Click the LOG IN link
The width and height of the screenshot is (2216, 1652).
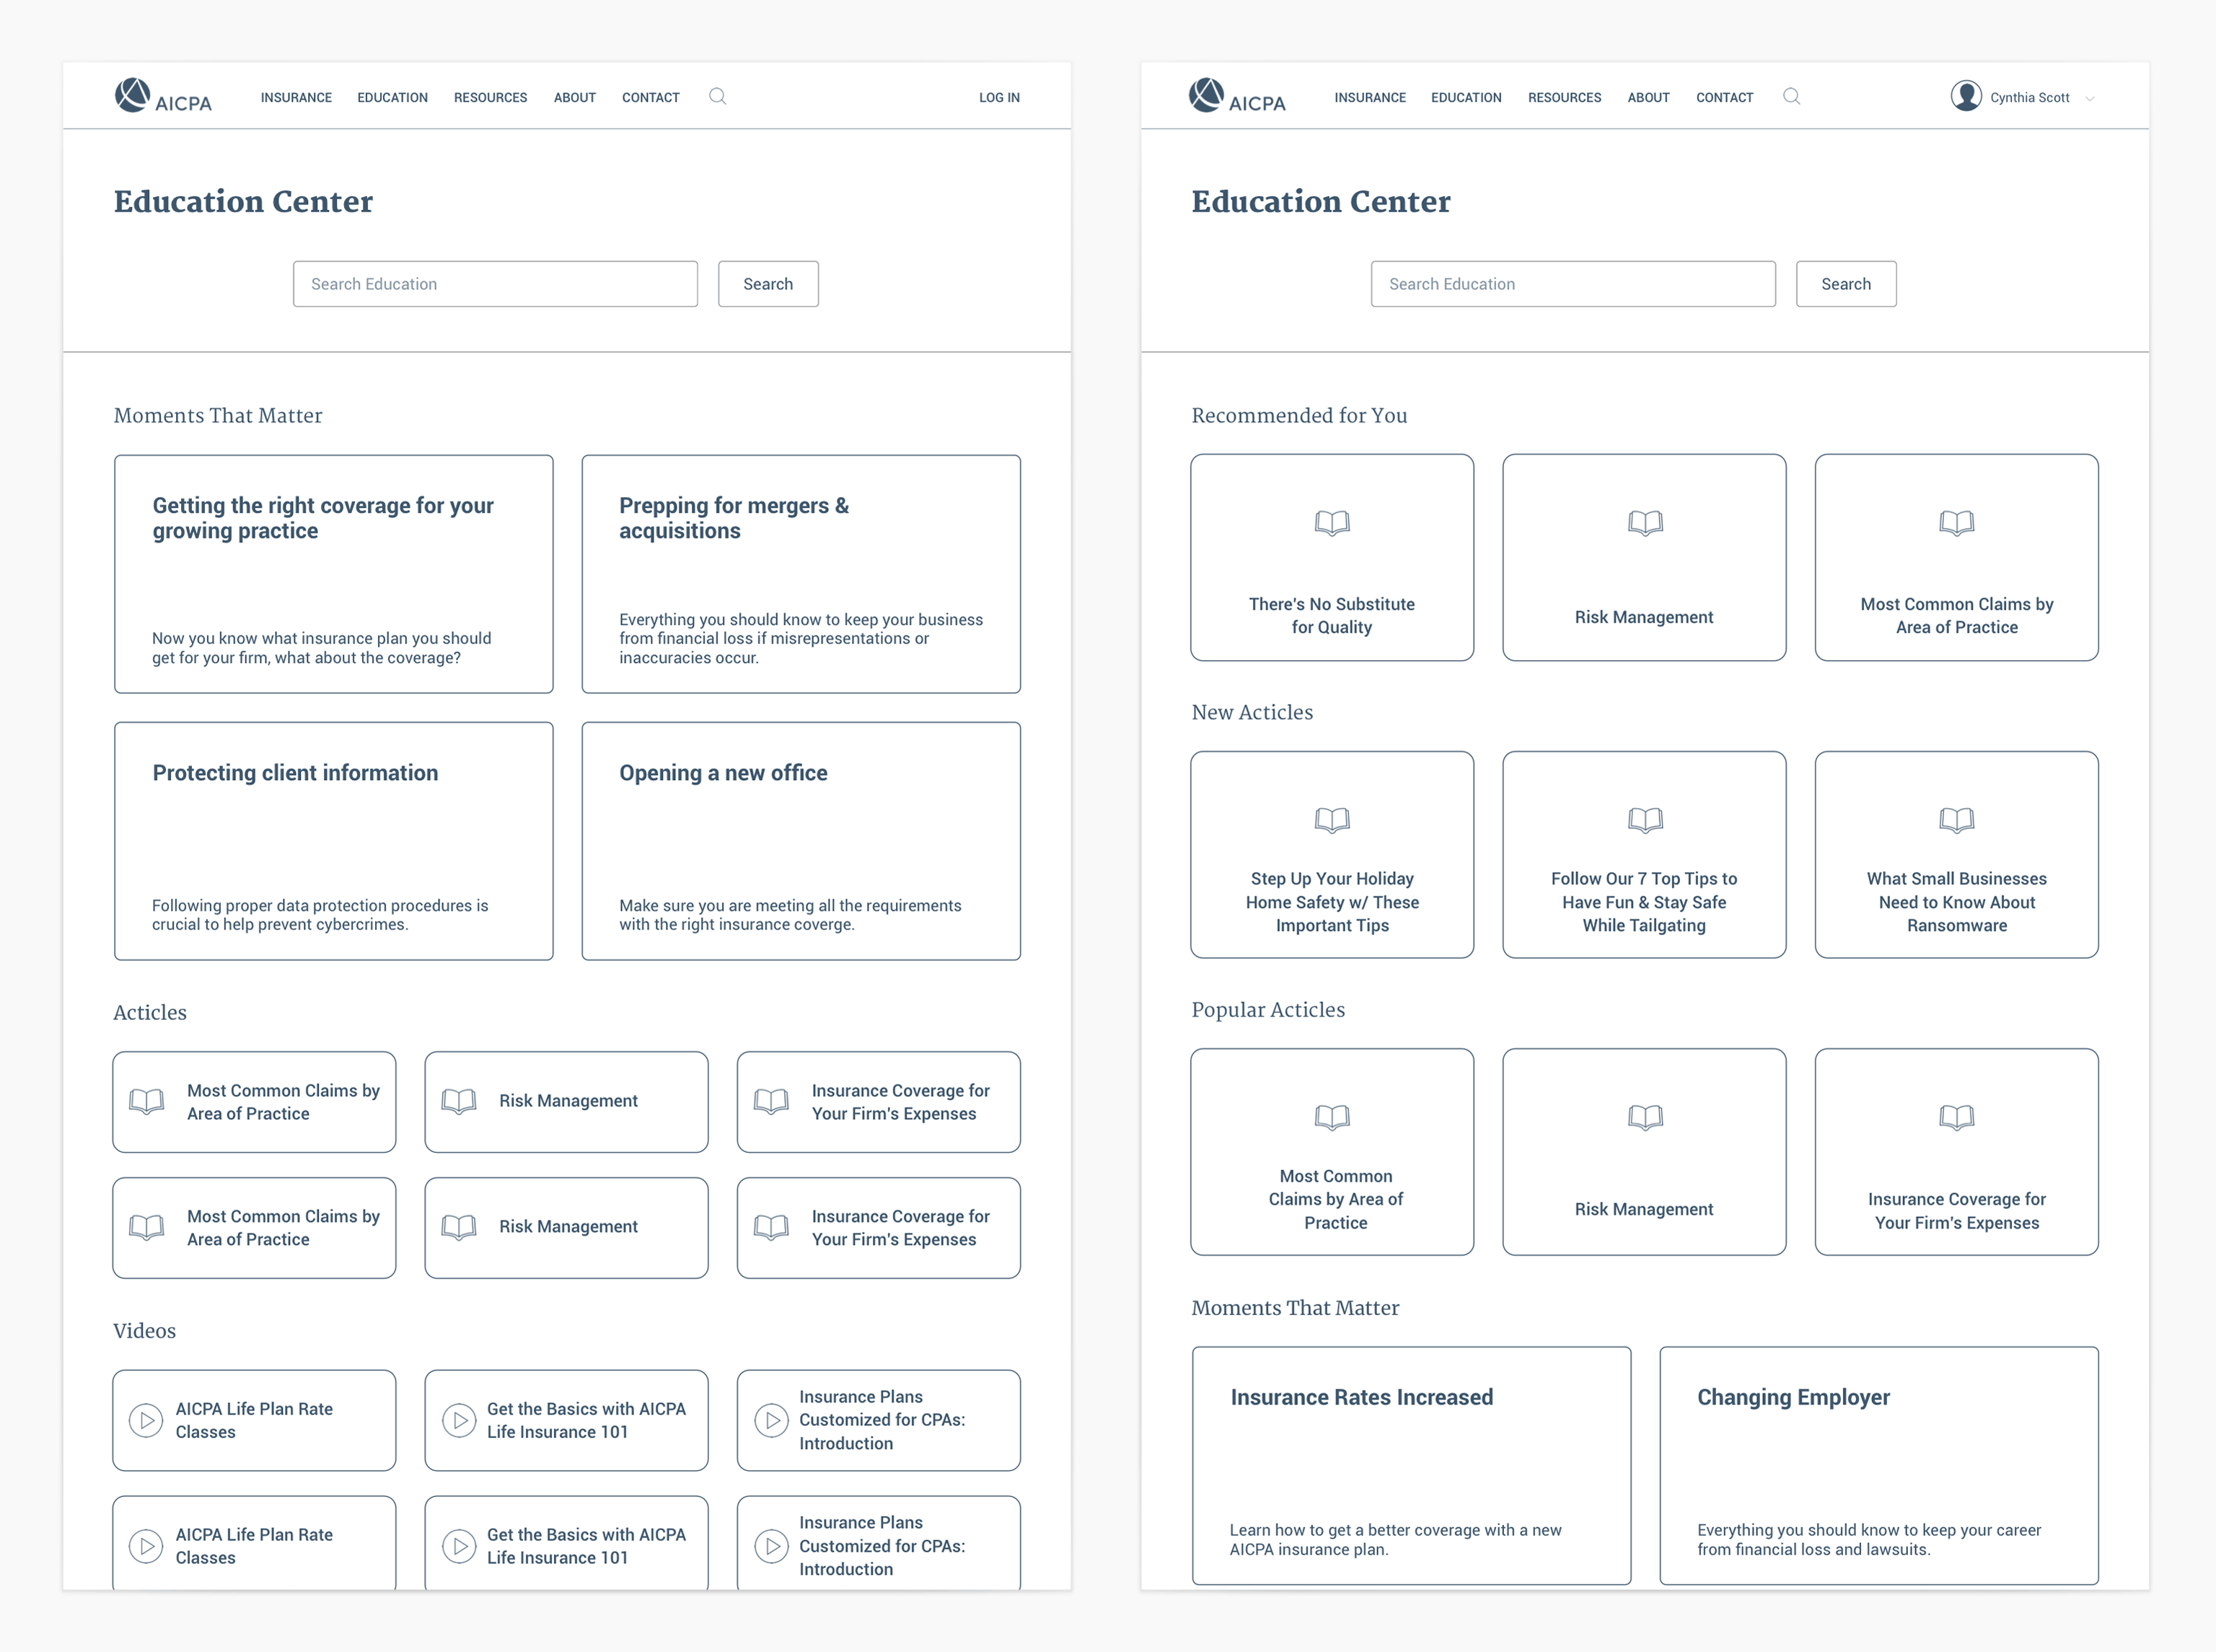999,98
